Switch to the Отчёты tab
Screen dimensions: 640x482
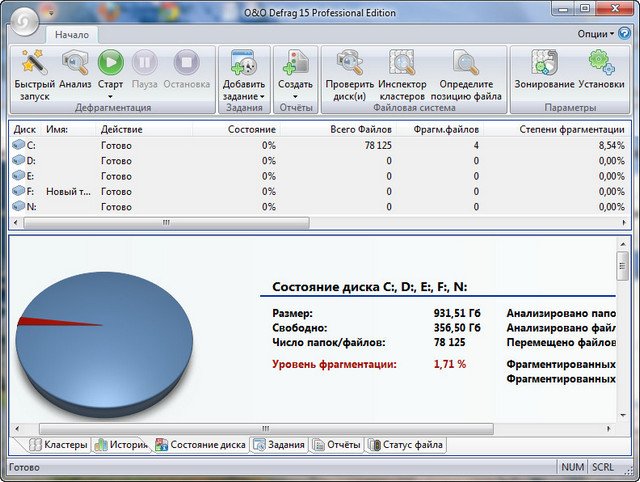pos(336,445)
